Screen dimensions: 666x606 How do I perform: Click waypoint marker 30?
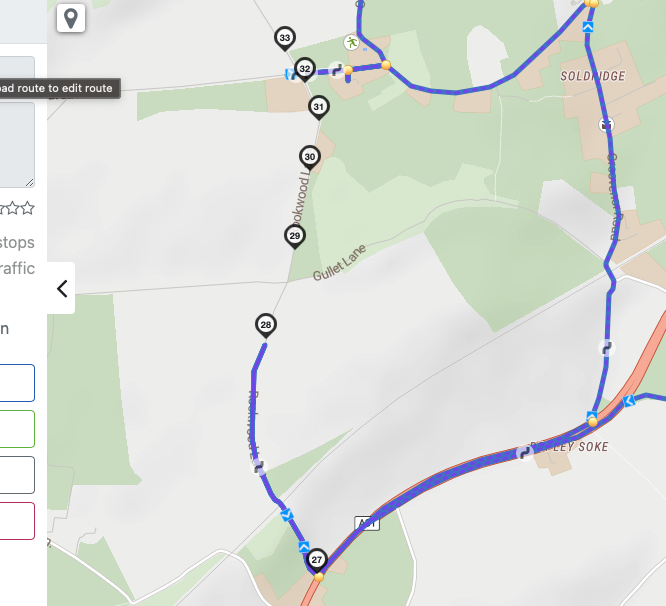310,158
